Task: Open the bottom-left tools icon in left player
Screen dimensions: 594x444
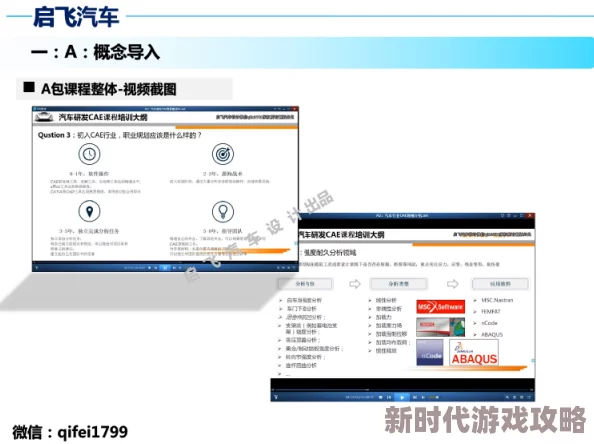Action: click(x=36, y=267)
